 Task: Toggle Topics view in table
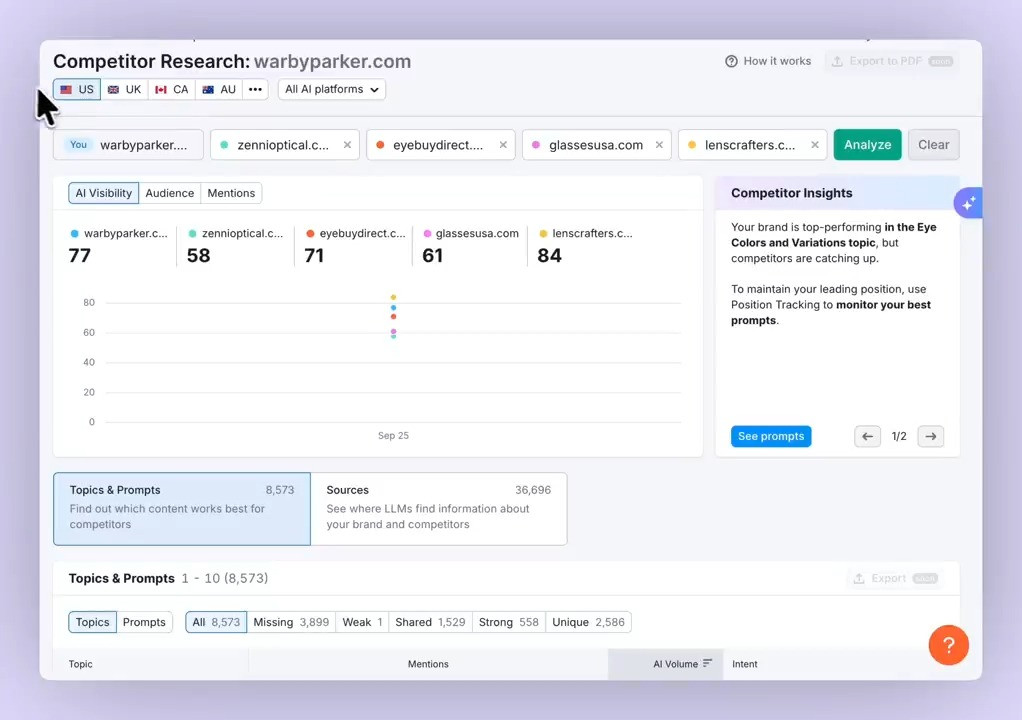(x=93, y=622)
